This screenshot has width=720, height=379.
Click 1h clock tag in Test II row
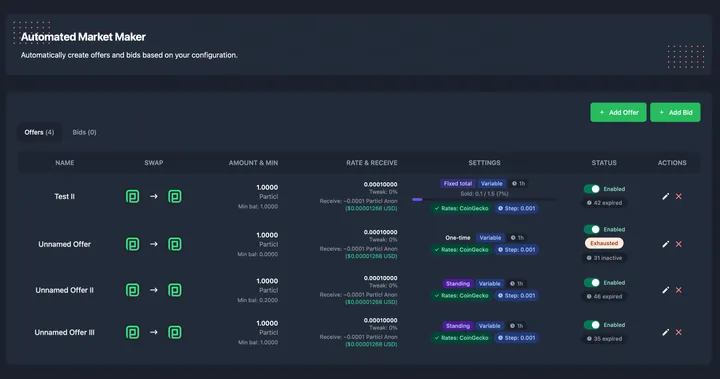518,183
